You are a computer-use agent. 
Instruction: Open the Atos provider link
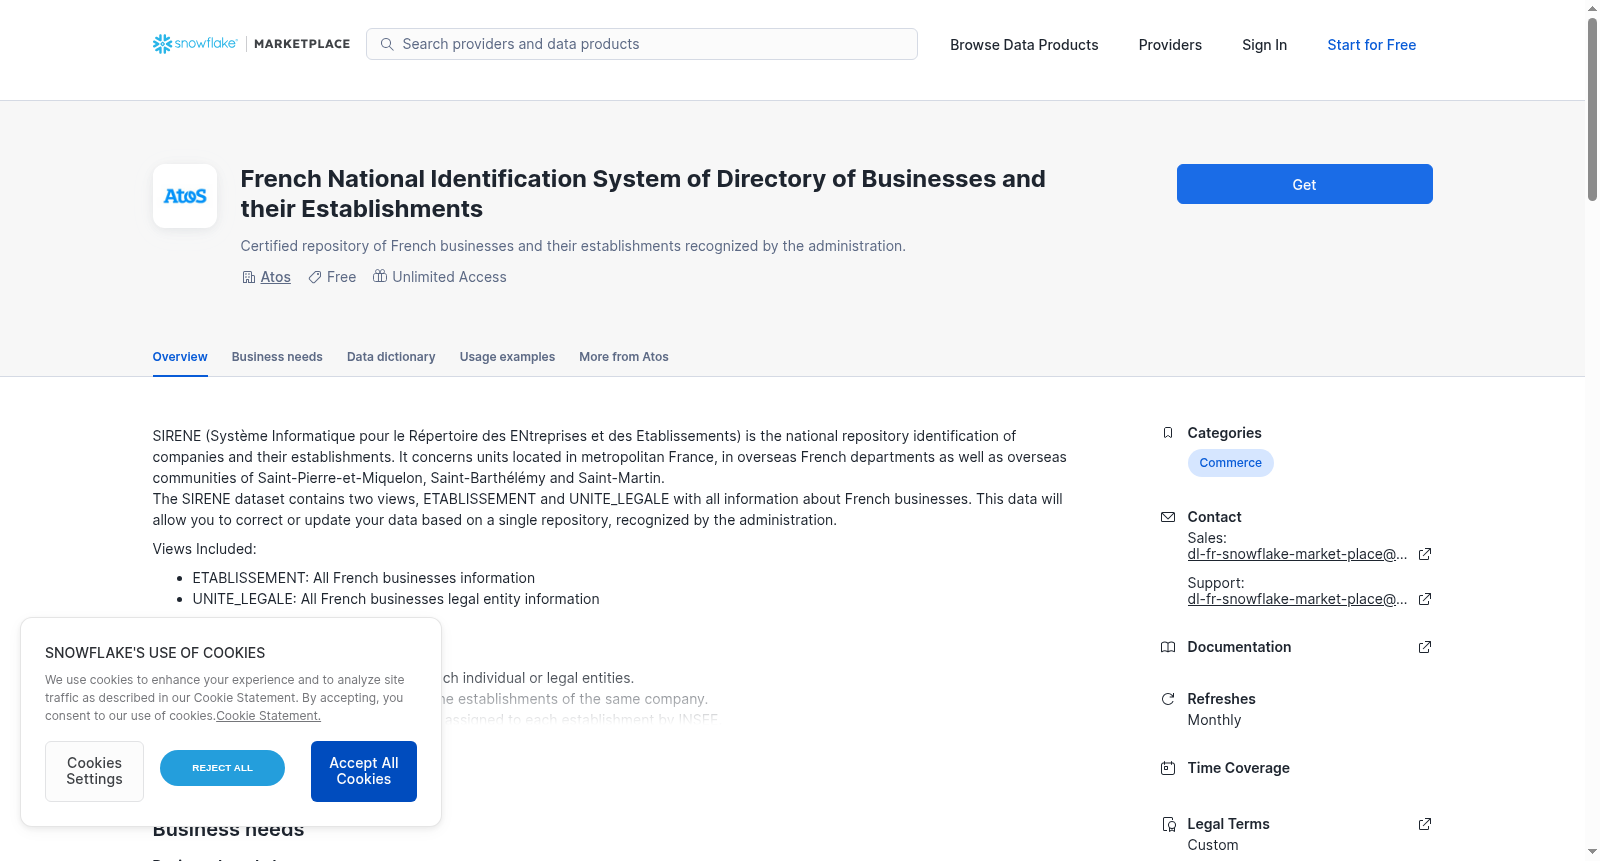coord(276,277)
